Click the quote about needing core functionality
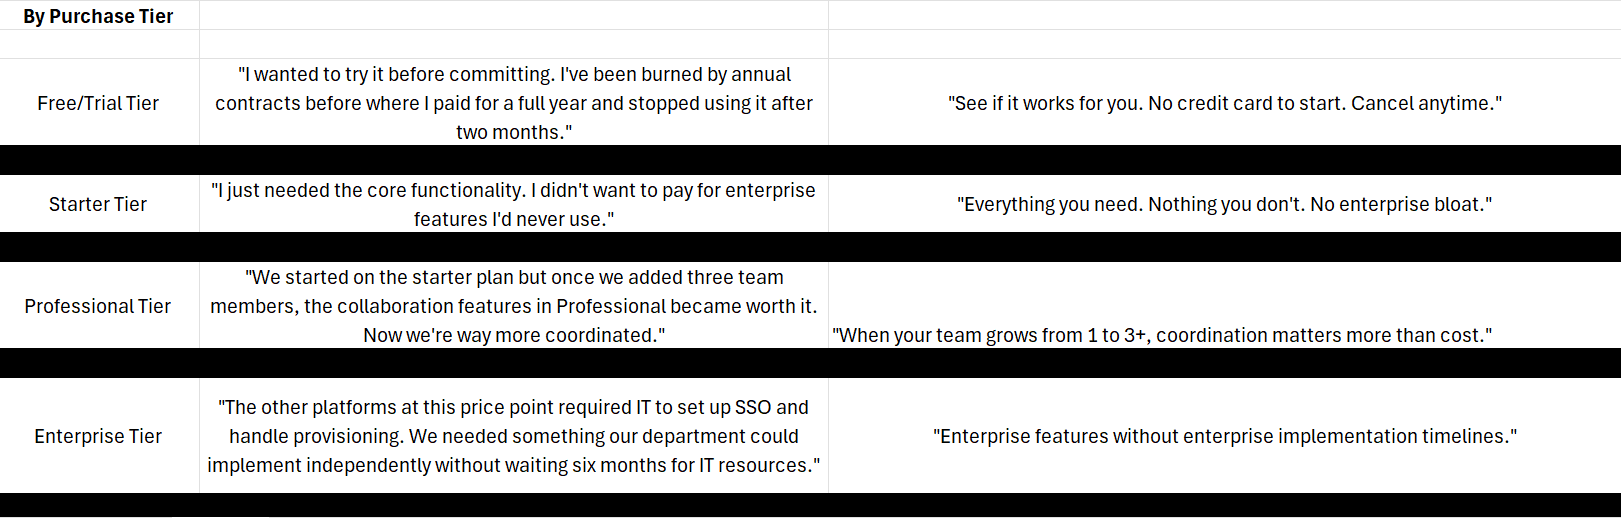The width and height of the screenshot is (1621, 518). click(513, 204)
